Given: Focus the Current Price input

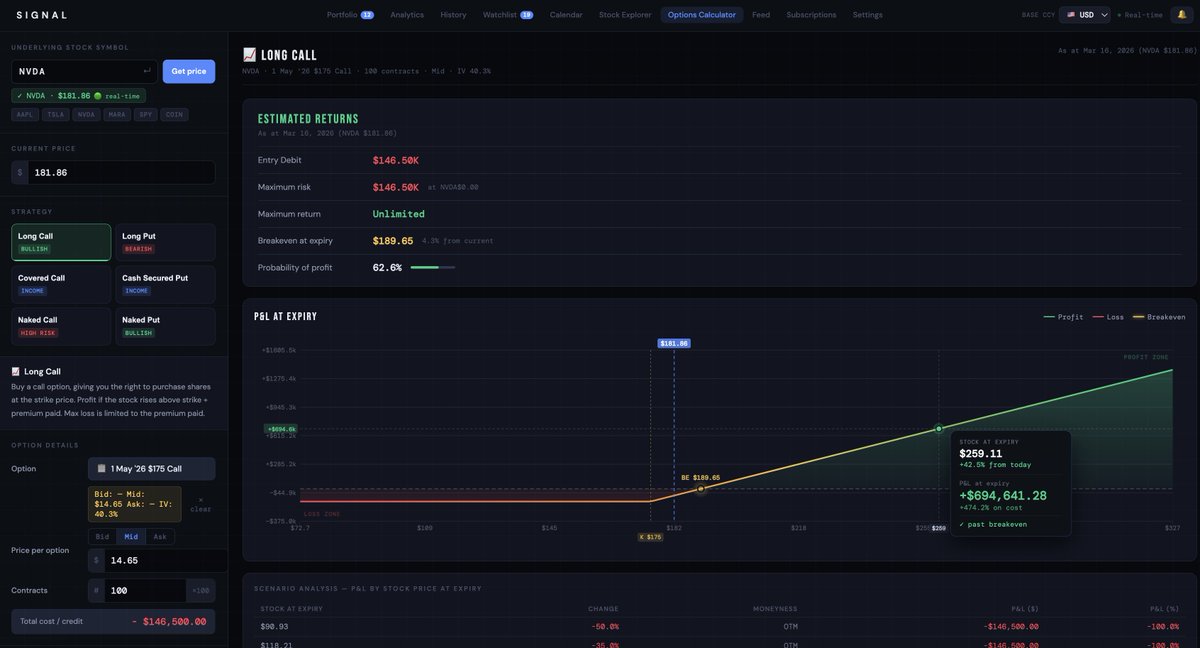Looking at the screenshot, I should [x=121, y=172].
